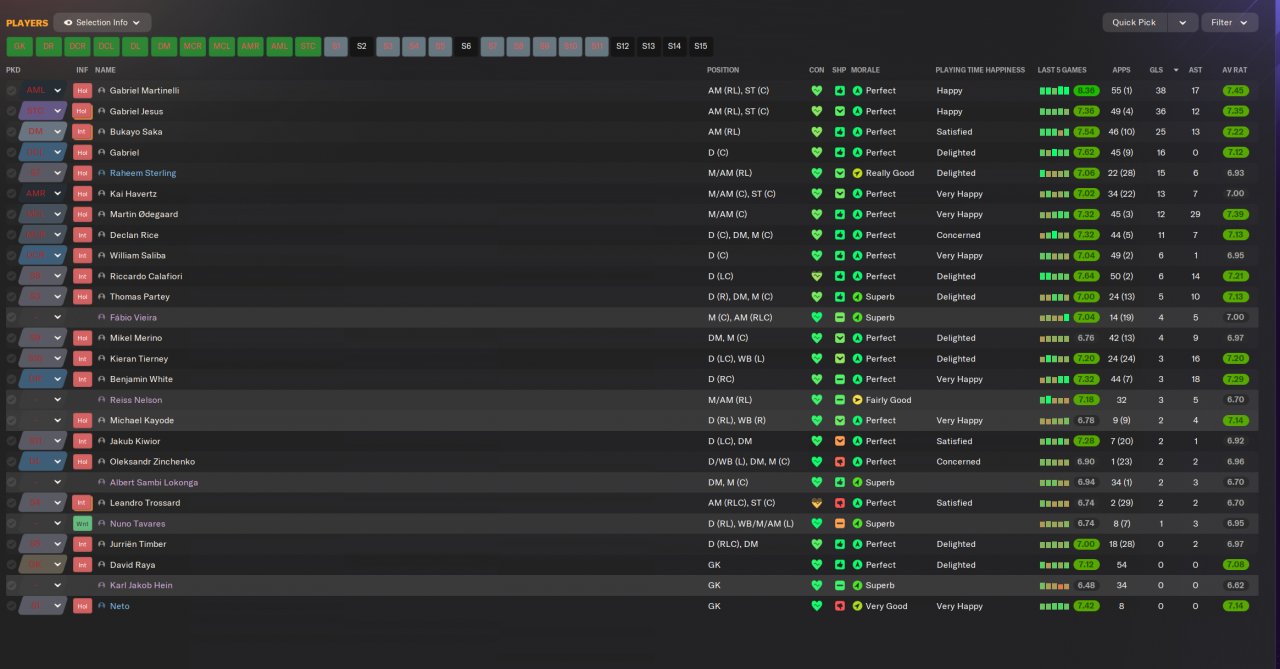Open Raheem Sterling's player profile link

point(143,173)
